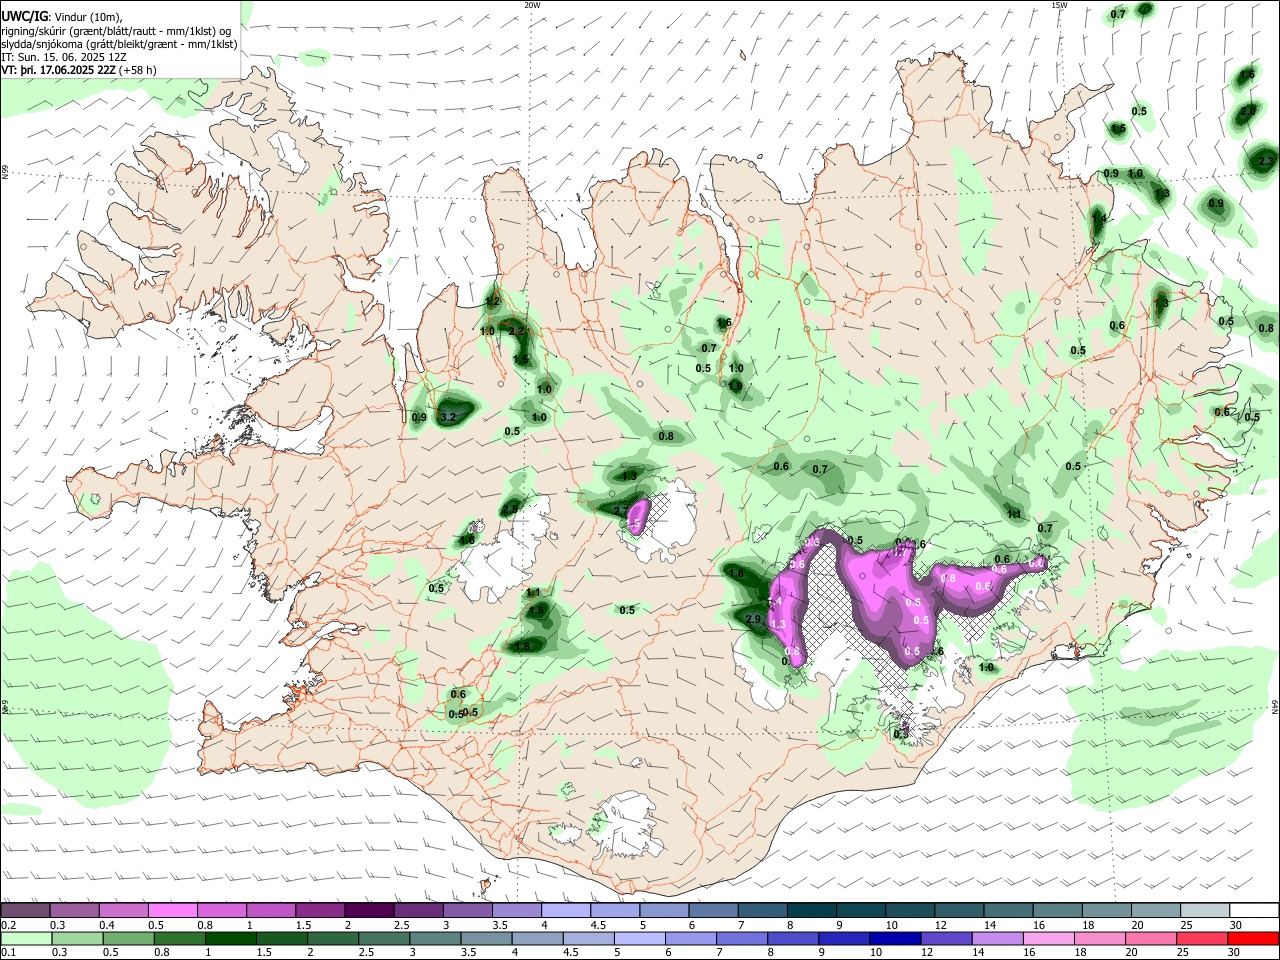This screenshot has width=1280, height=960.
Task: Click the 'UWC/IG: Vindur (10m)' title text
Action: coord(62,16)
